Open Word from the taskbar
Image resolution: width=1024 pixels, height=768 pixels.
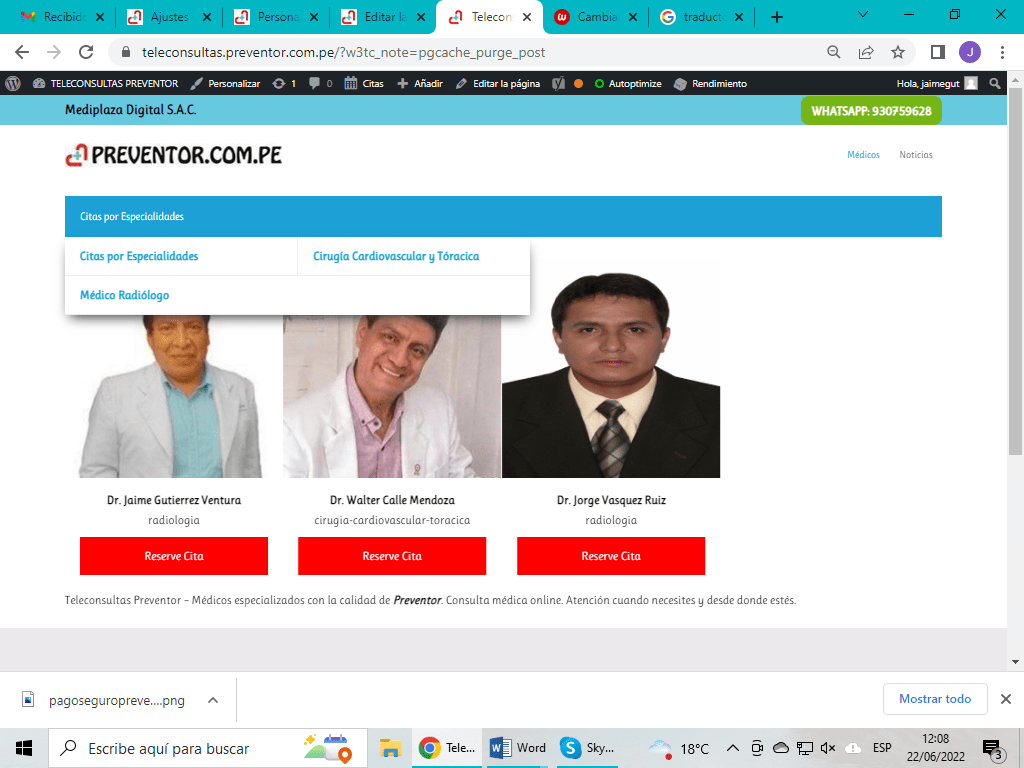click(x=517, y=748)
